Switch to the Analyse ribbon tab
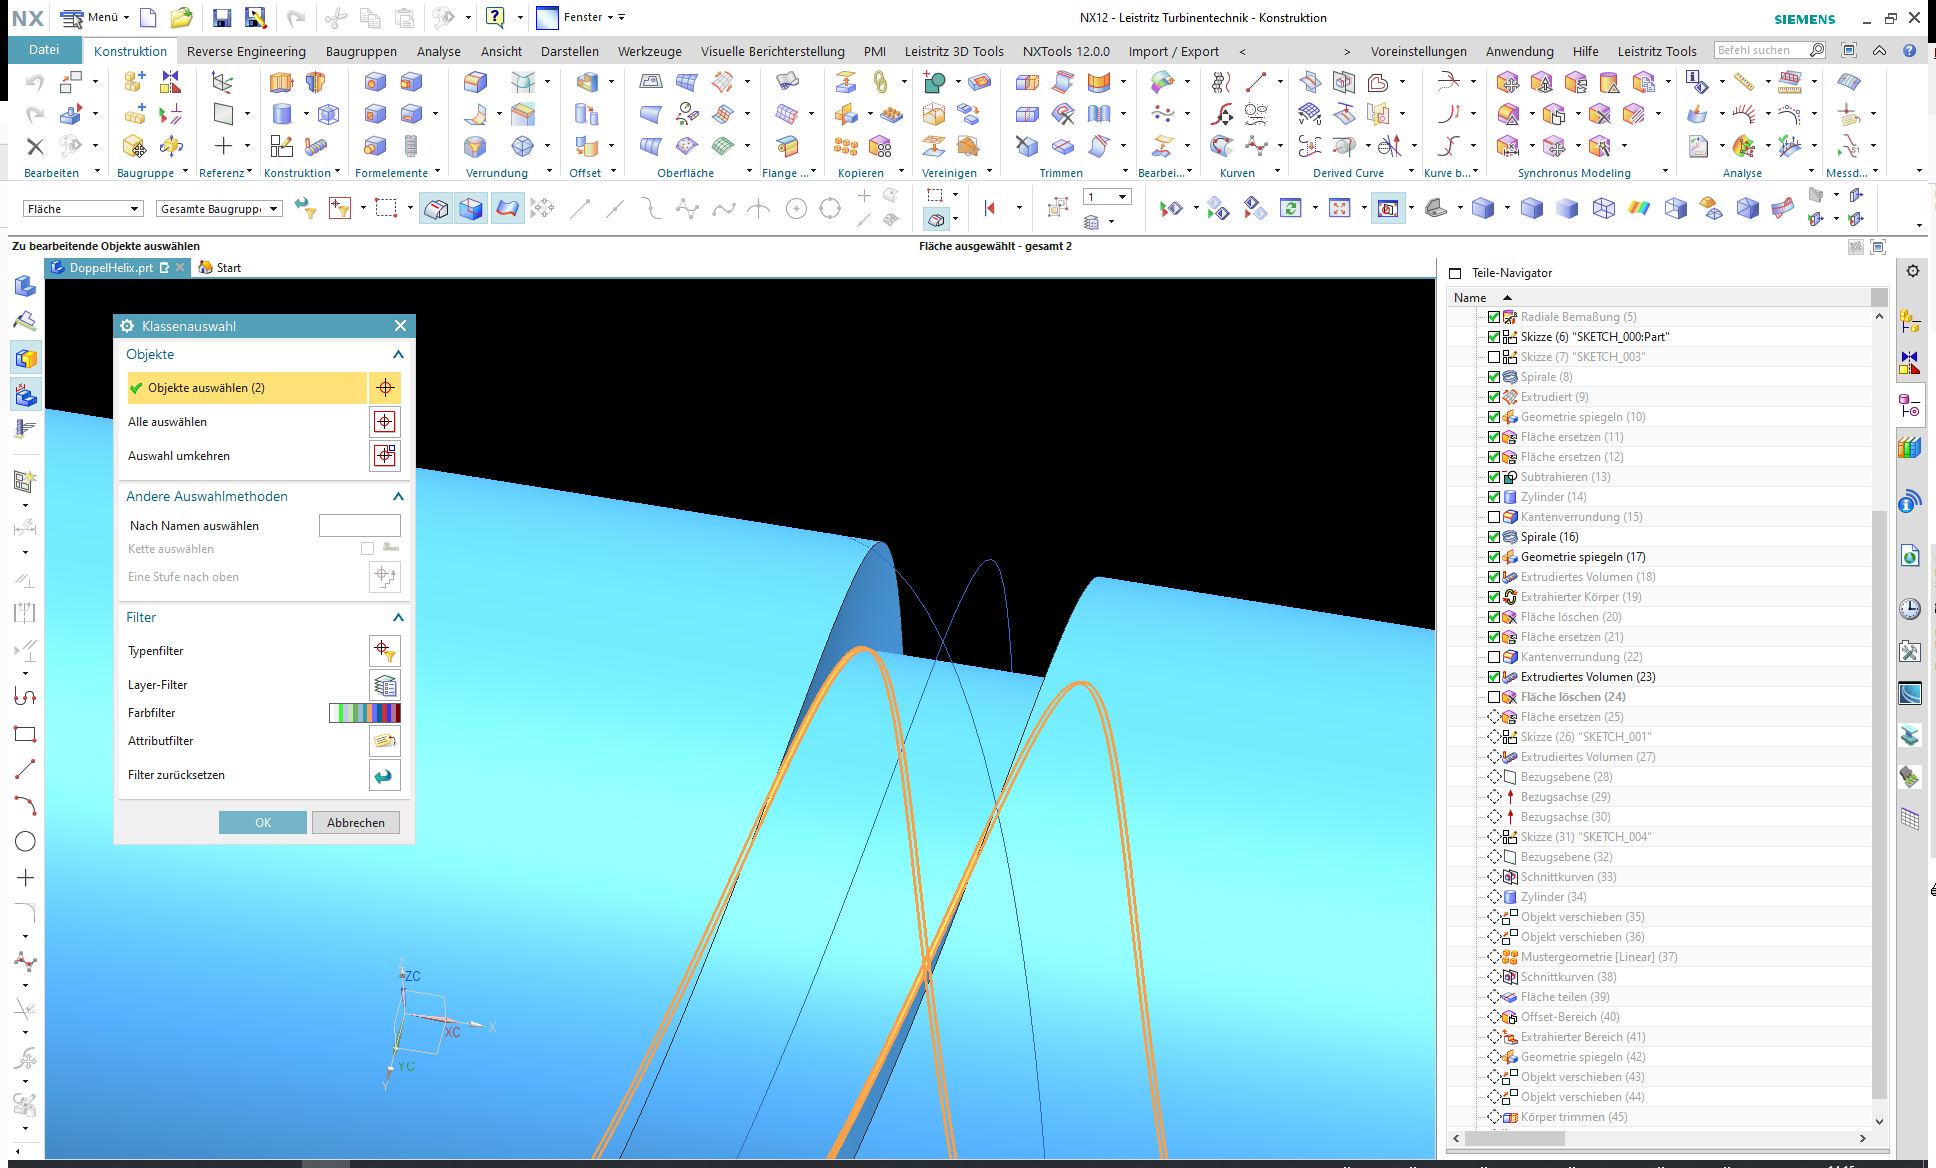Screen dimensions: 1936x1168 439,51
